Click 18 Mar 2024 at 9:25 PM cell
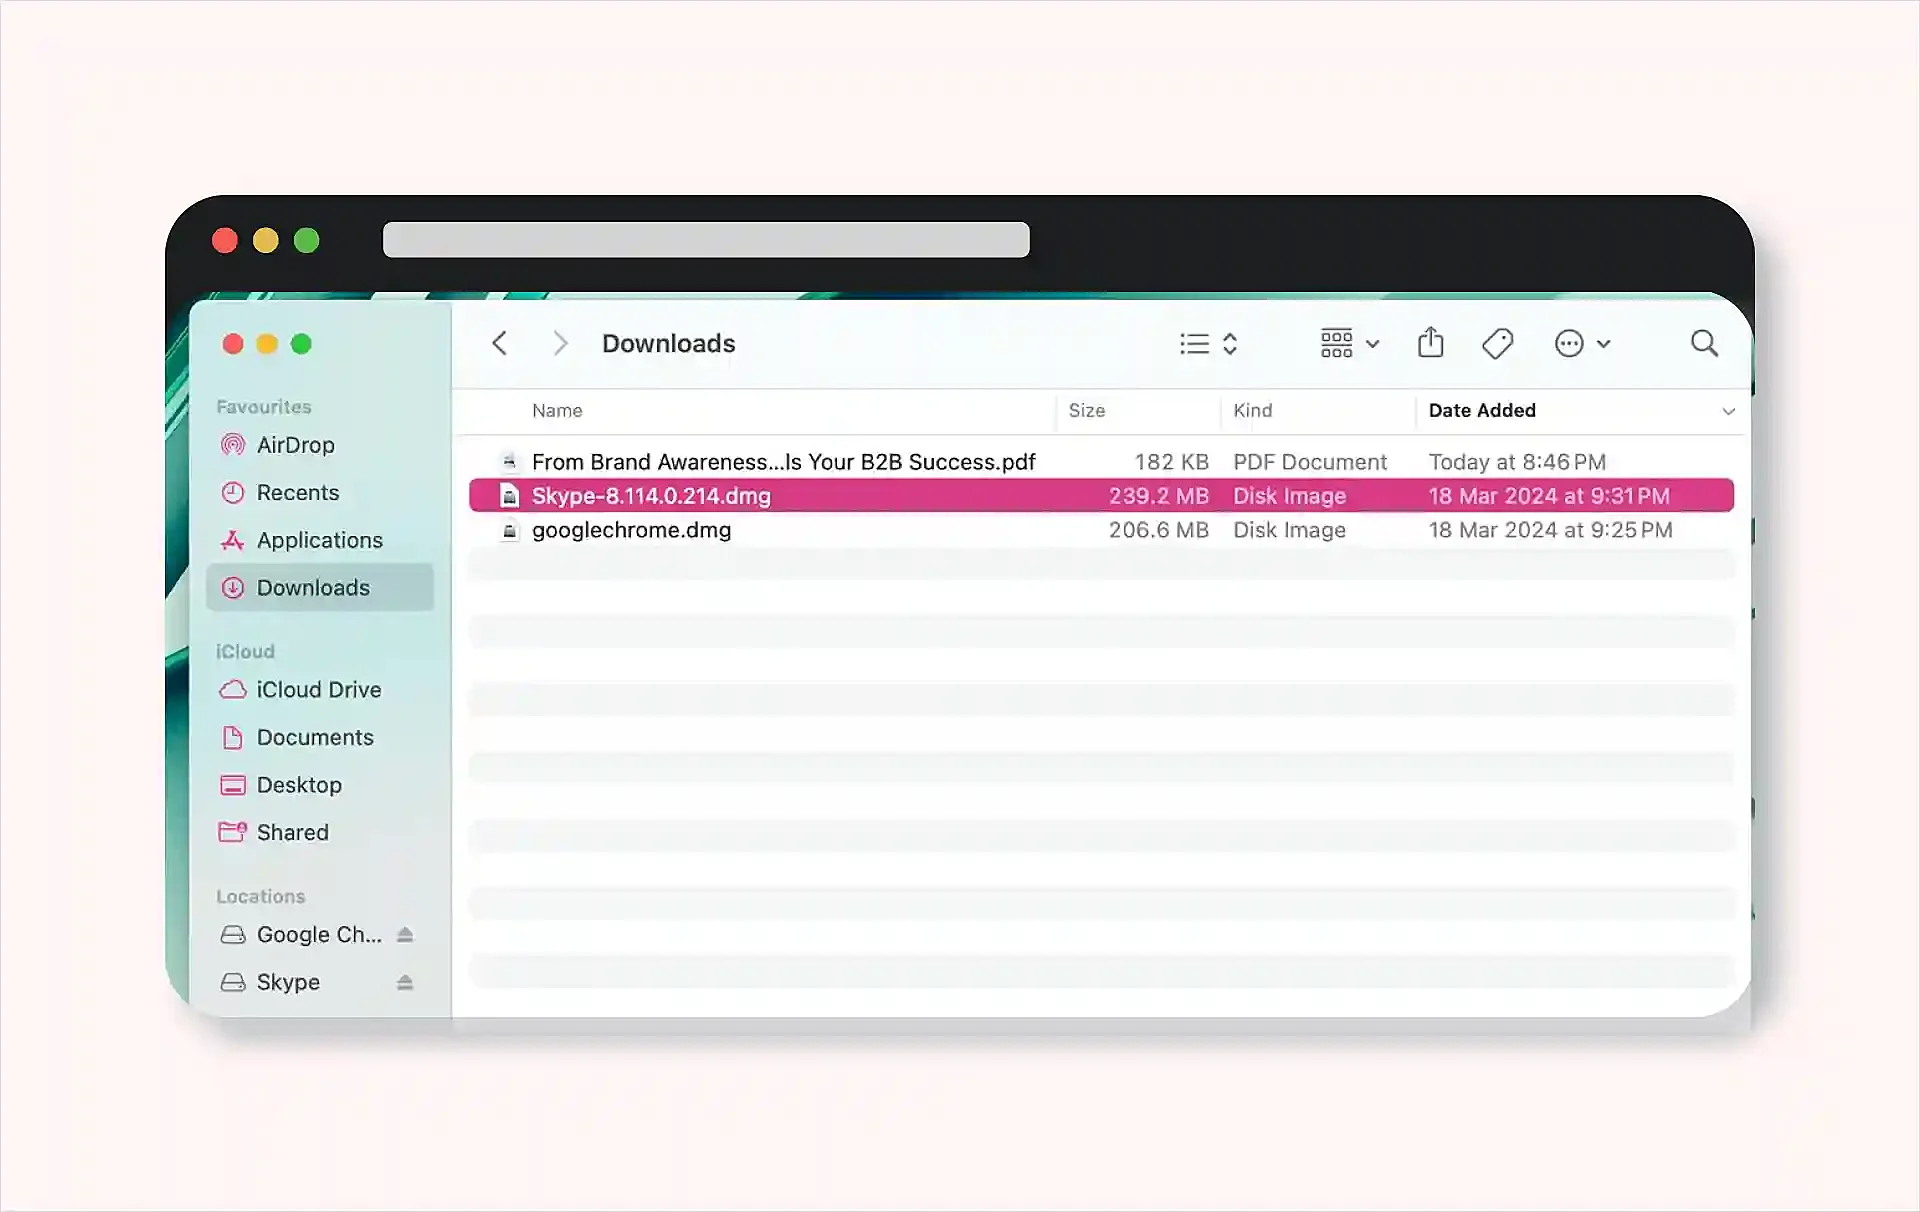Image resolution: width=1920 pixels, height=1212 pixels. click(1550, 530)
